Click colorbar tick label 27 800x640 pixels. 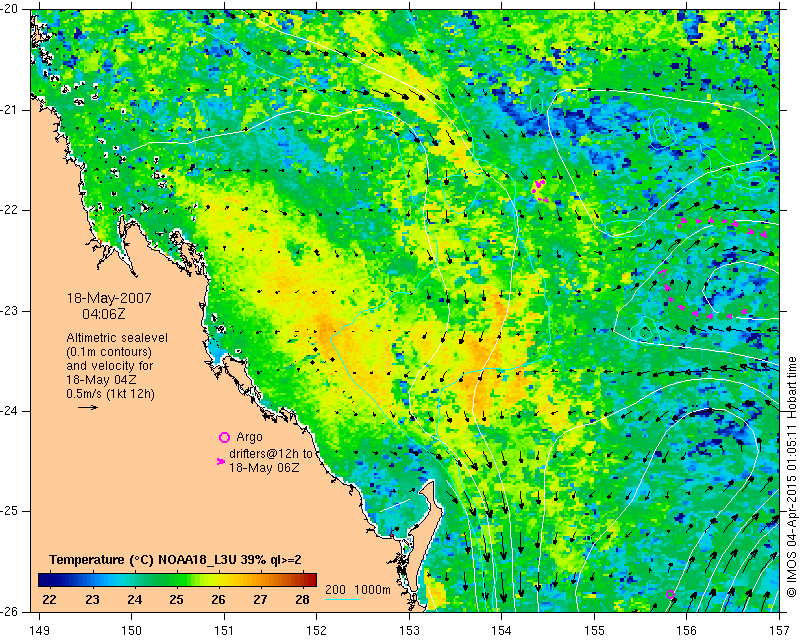tap(260, 599)
